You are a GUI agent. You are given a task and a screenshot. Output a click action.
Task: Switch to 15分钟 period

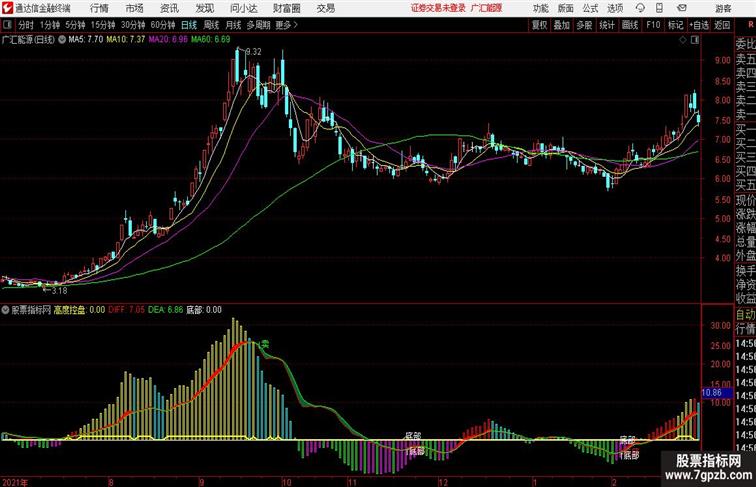click(x=103, y=25)
